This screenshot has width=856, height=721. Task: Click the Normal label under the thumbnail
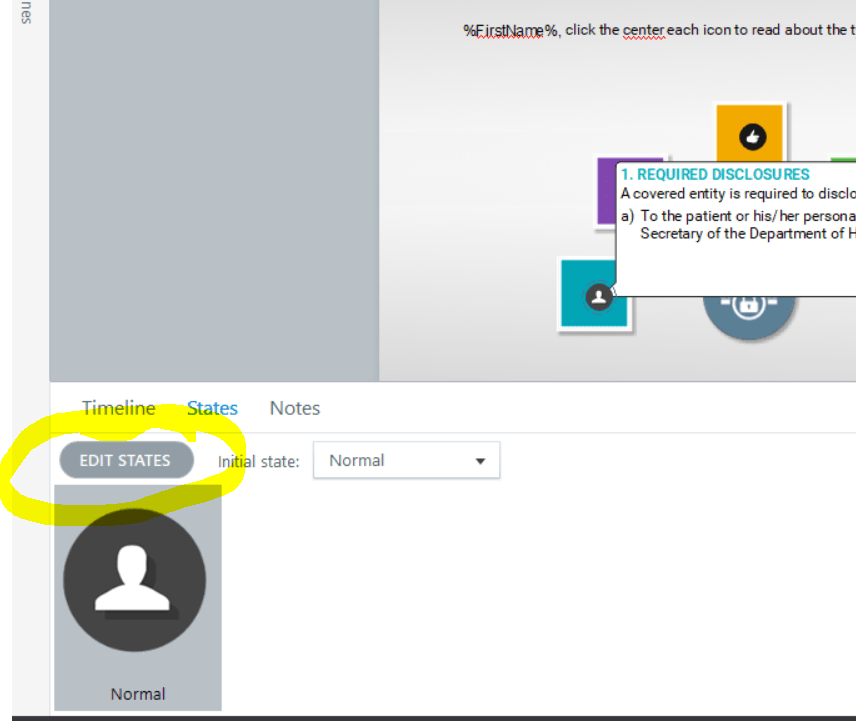coord(138,694)
